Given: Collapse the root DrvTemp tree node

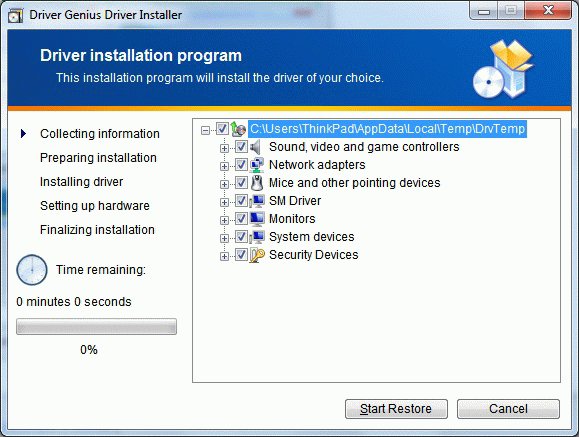Looking at the screenshot, I should 205,130.
